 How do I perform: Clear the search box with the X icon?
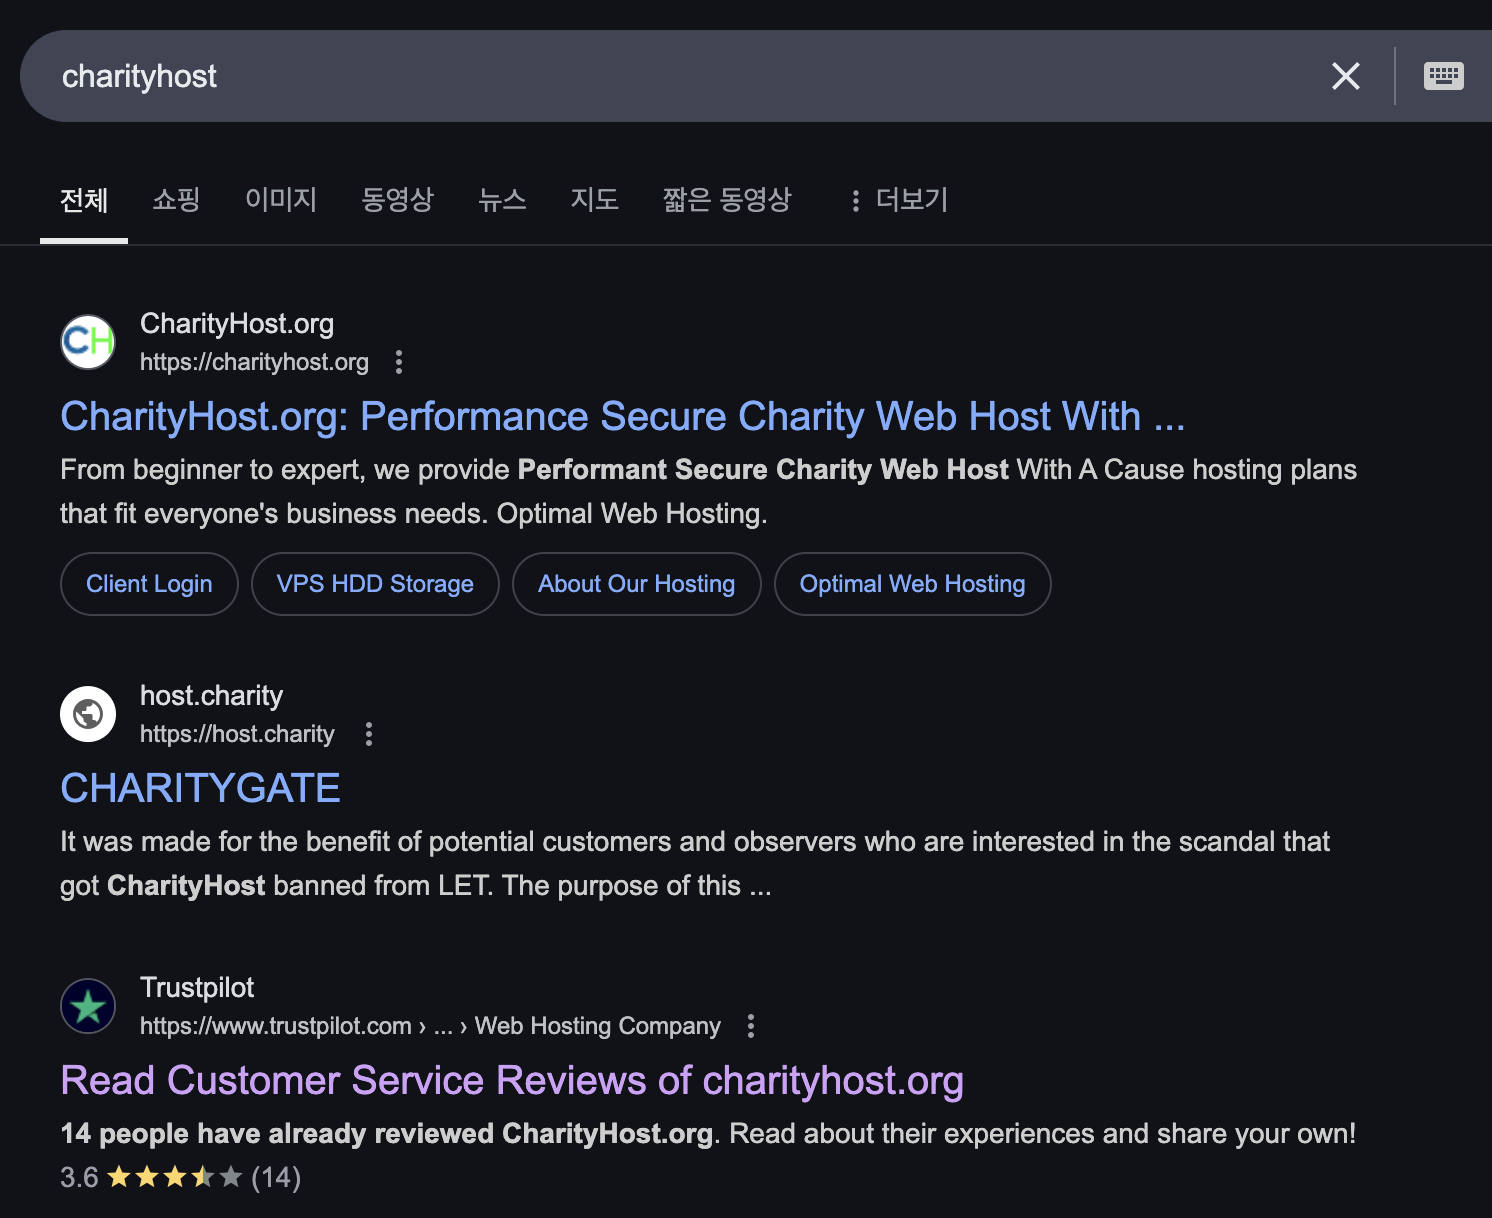(1345, 76)
